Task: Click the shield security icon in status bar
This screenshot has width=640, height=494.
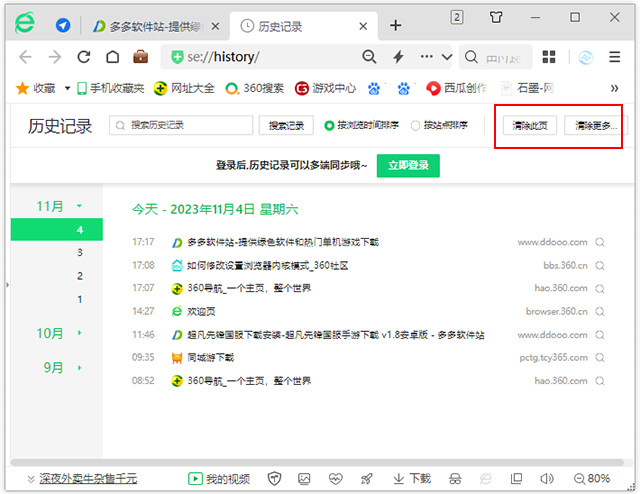Action: click(274, 478)
